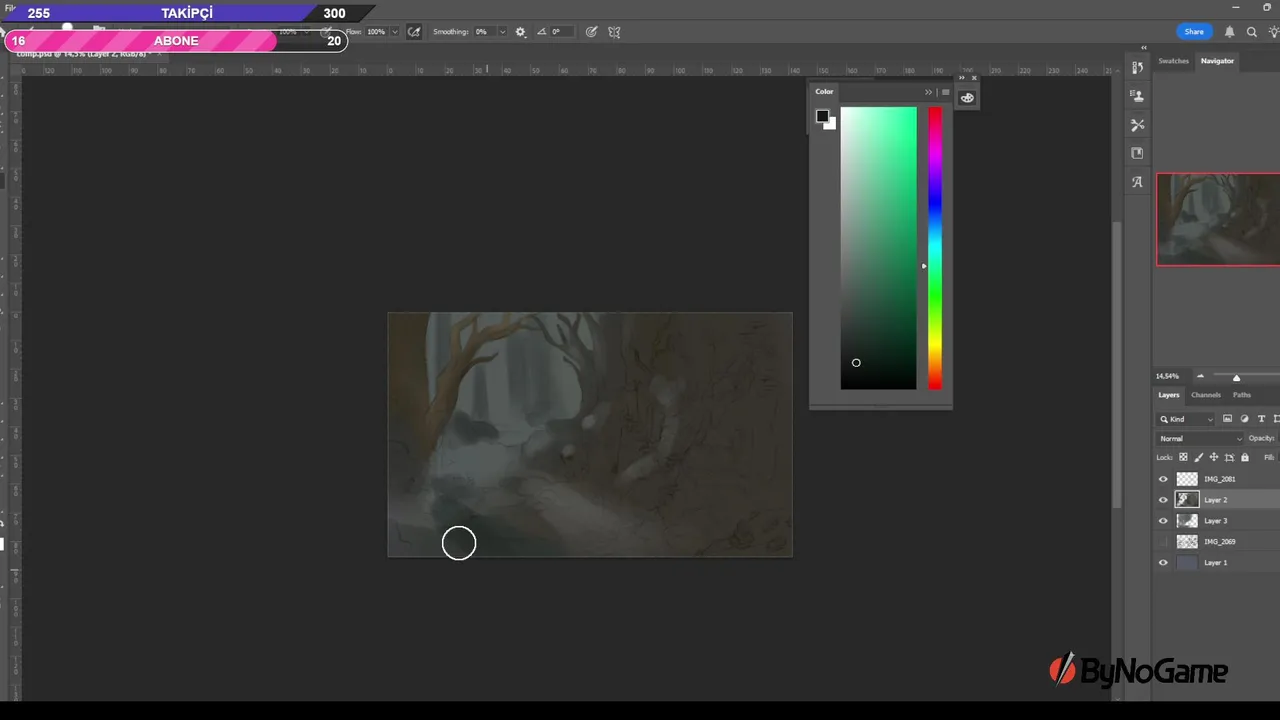This screenshot has height=720, width=1280.
Task: Select the Color panel tab
Action: (x=824, y=92)
